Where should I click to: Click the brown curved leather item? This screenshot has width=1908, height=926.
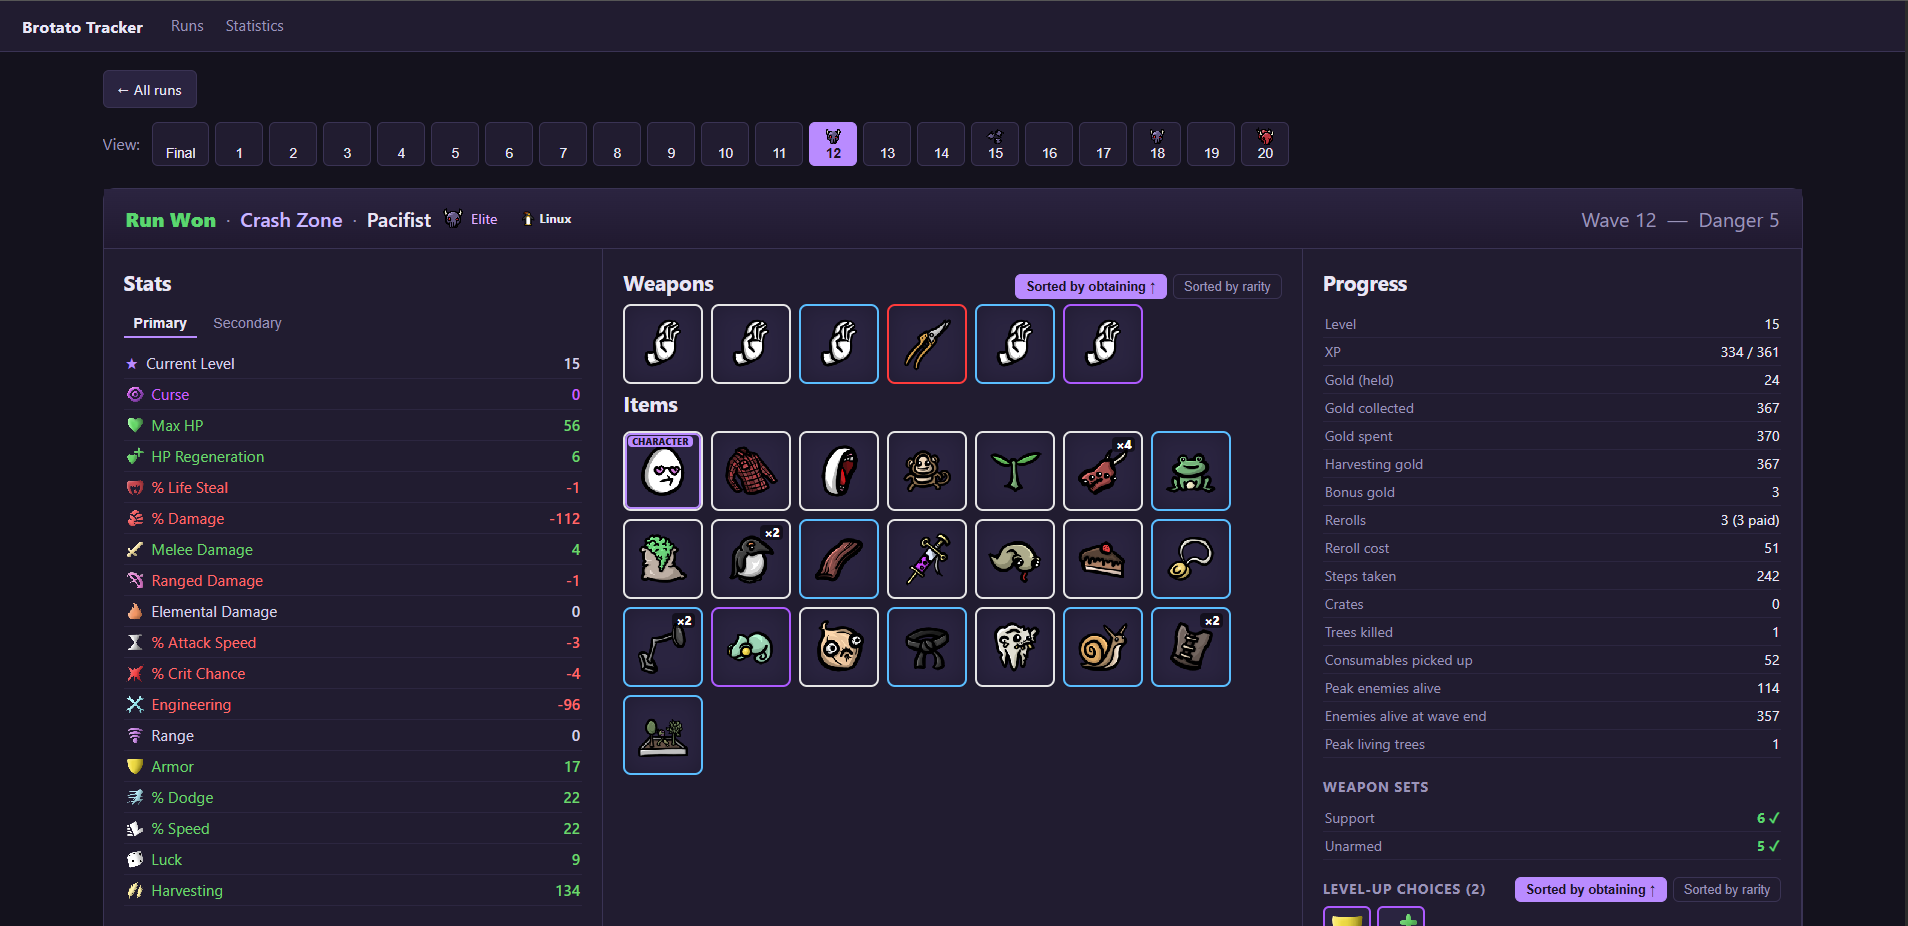839,559
